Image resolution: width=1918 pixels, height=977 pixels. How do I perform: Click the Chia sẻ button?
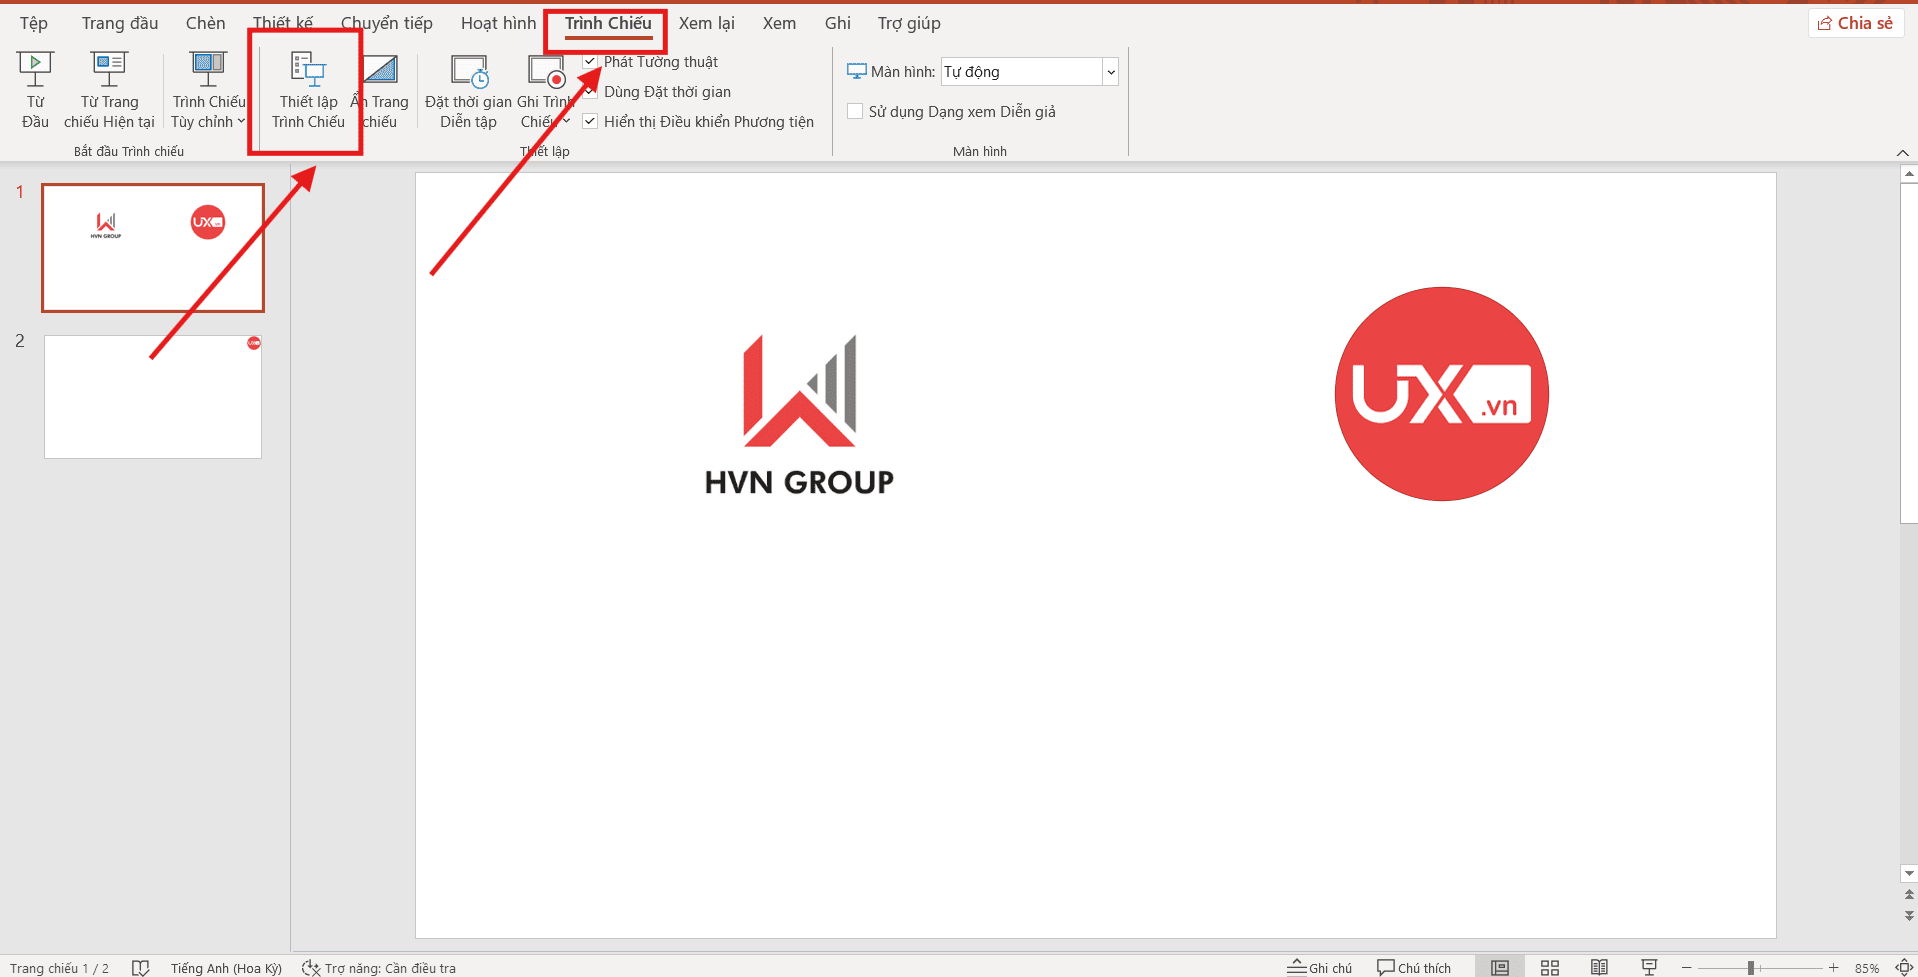(x=1854, y=22)
